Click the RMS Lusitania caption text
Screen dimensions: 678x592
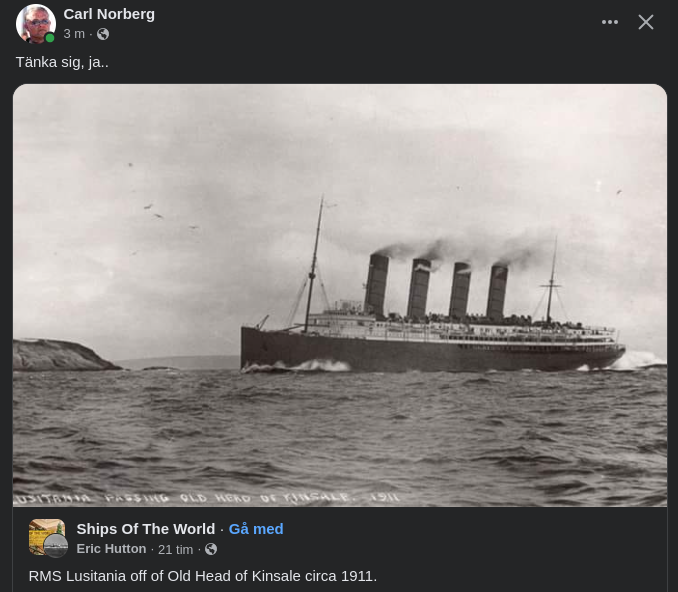click(x=203, y=576)
